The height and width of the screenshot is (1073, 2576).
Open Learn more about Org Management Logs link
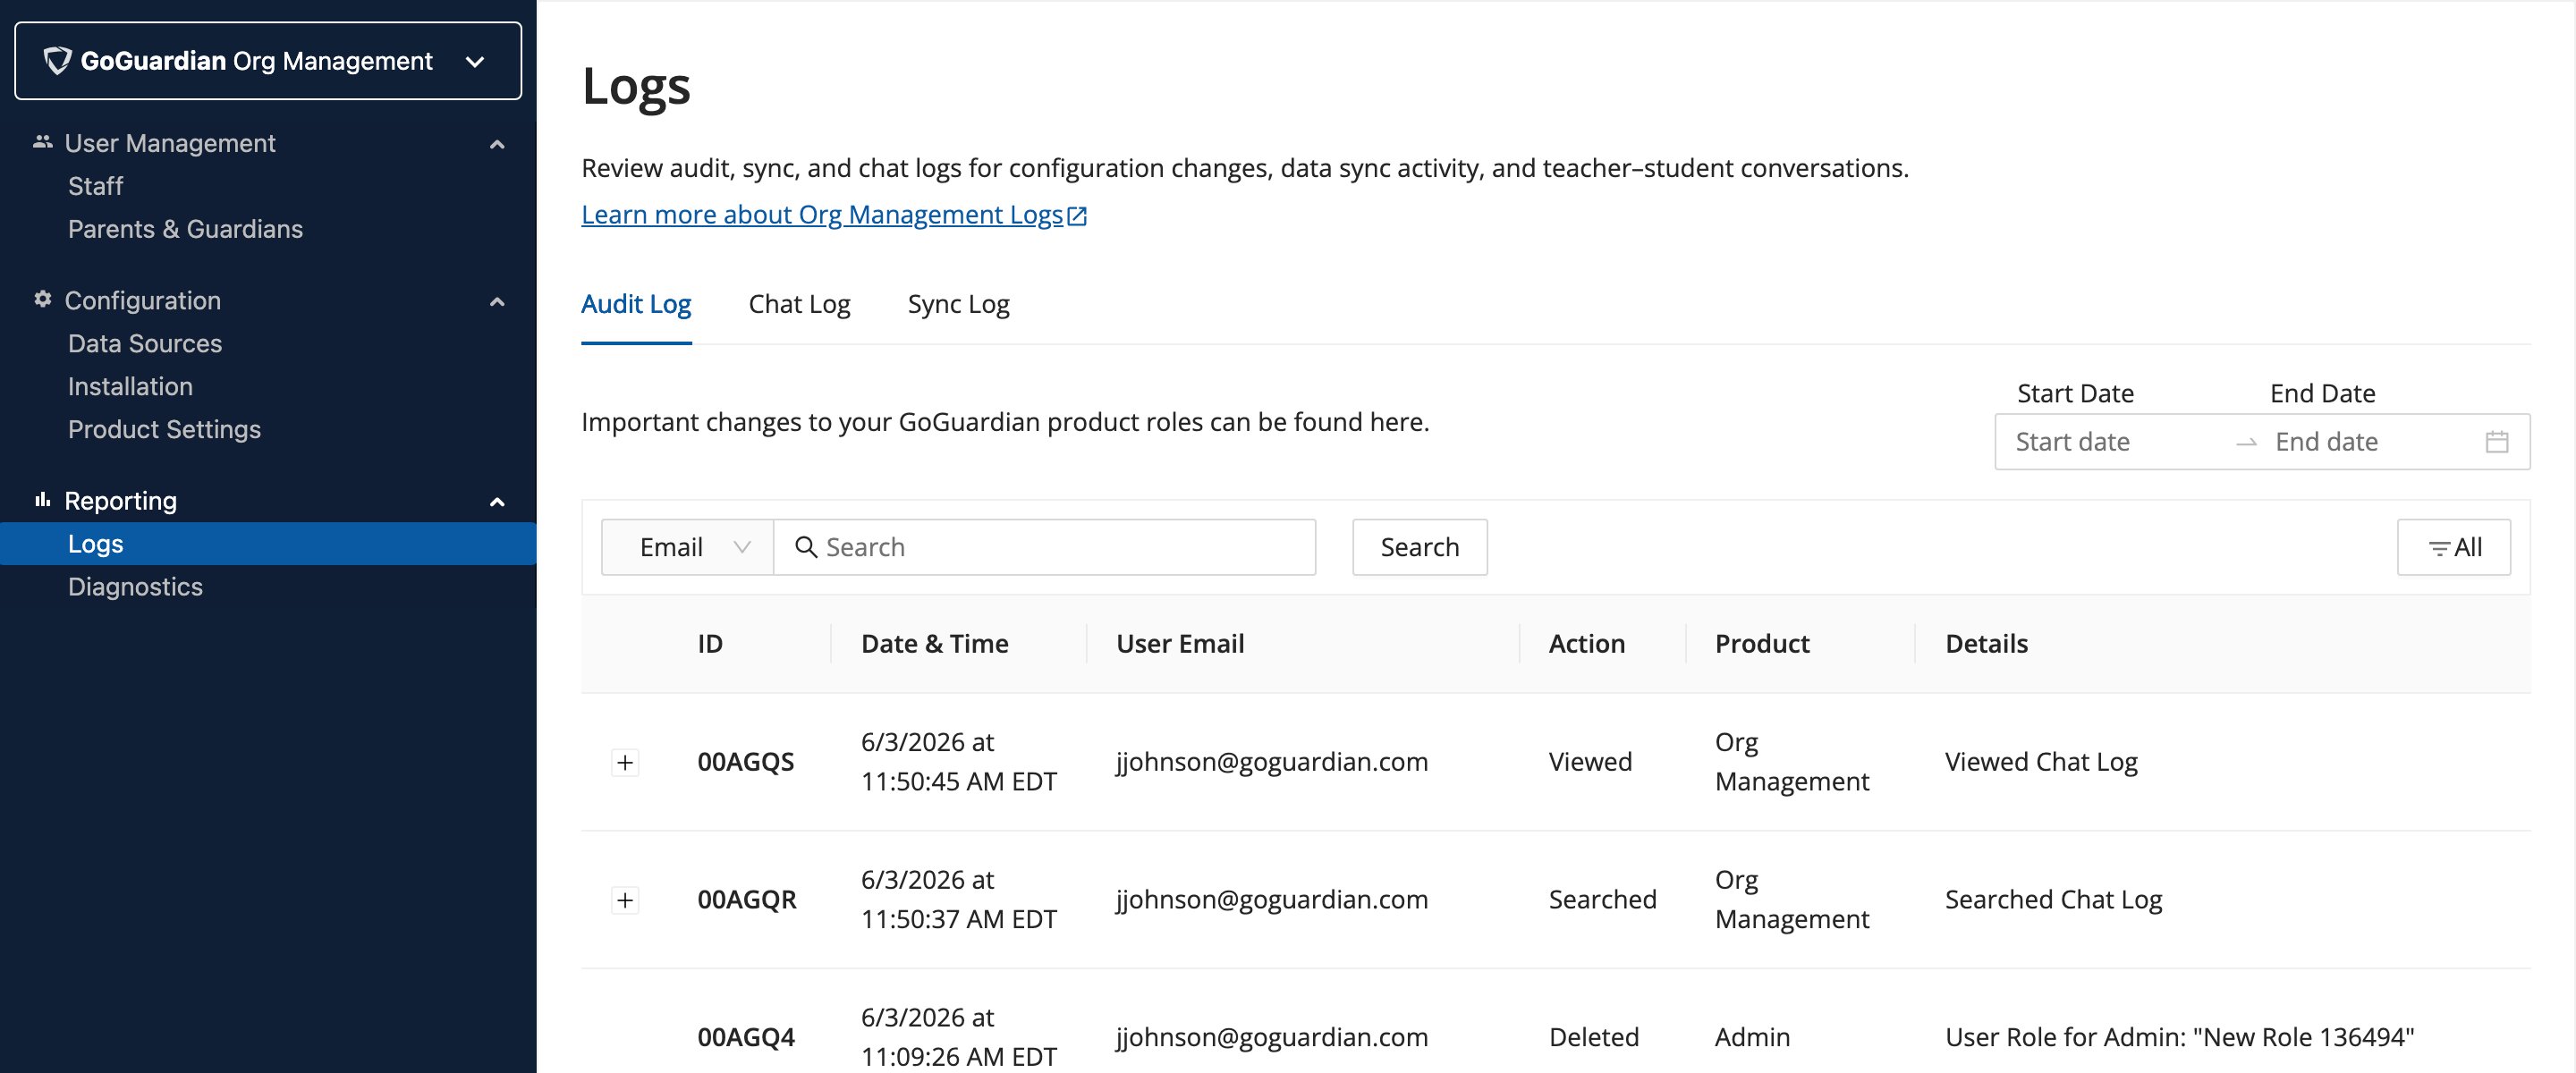tap(833, 215)
